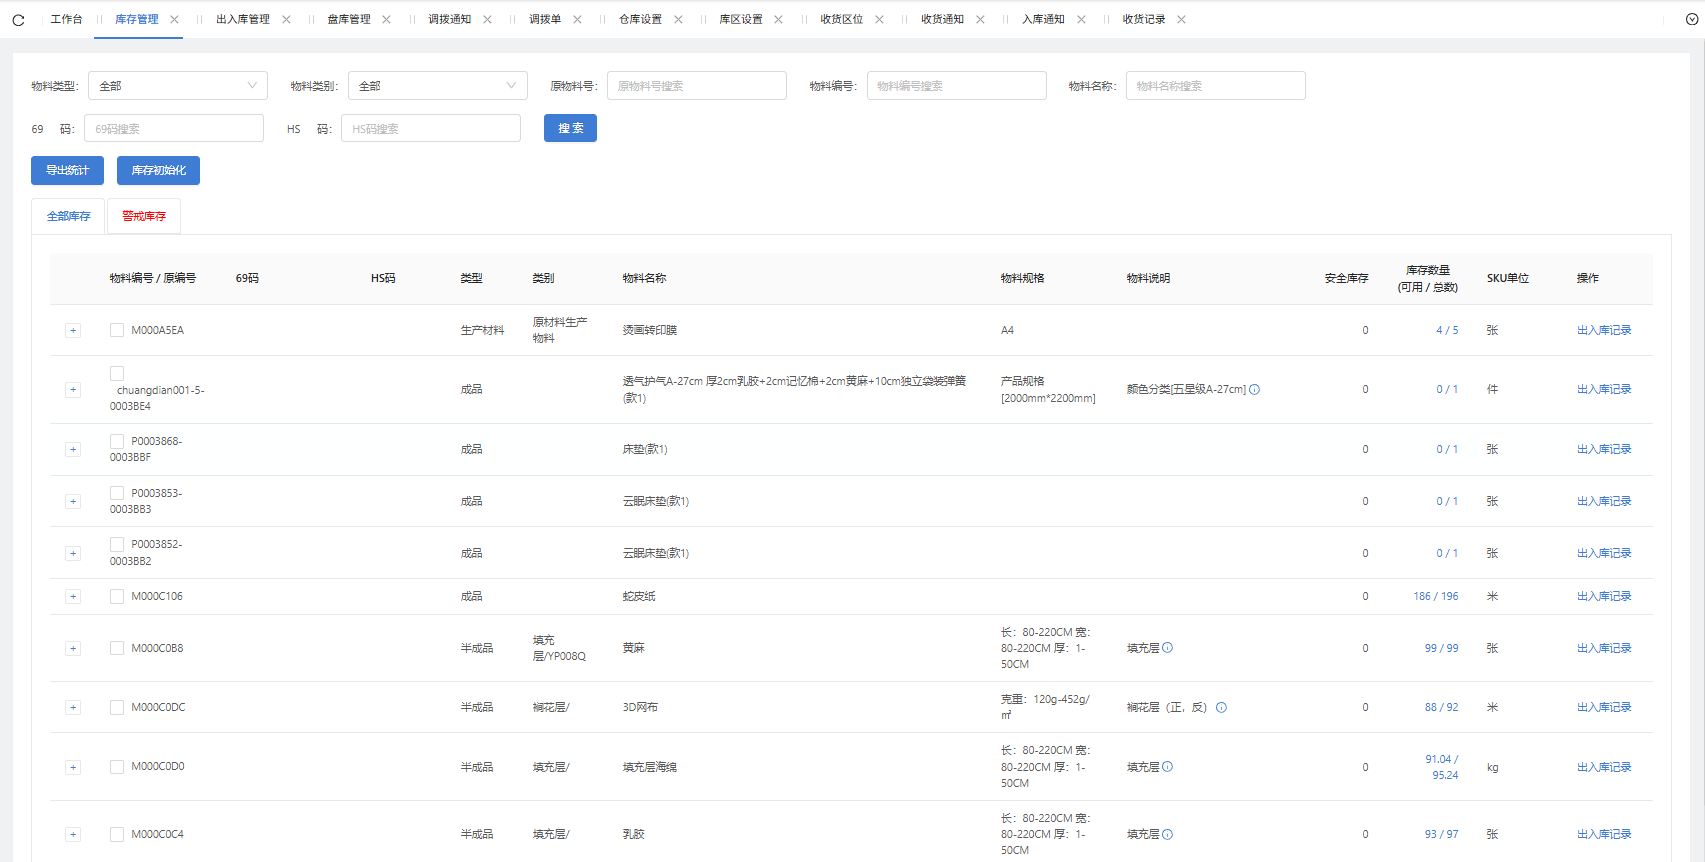
Task: Close the 收货通知 tab
Action: point(980,19)
